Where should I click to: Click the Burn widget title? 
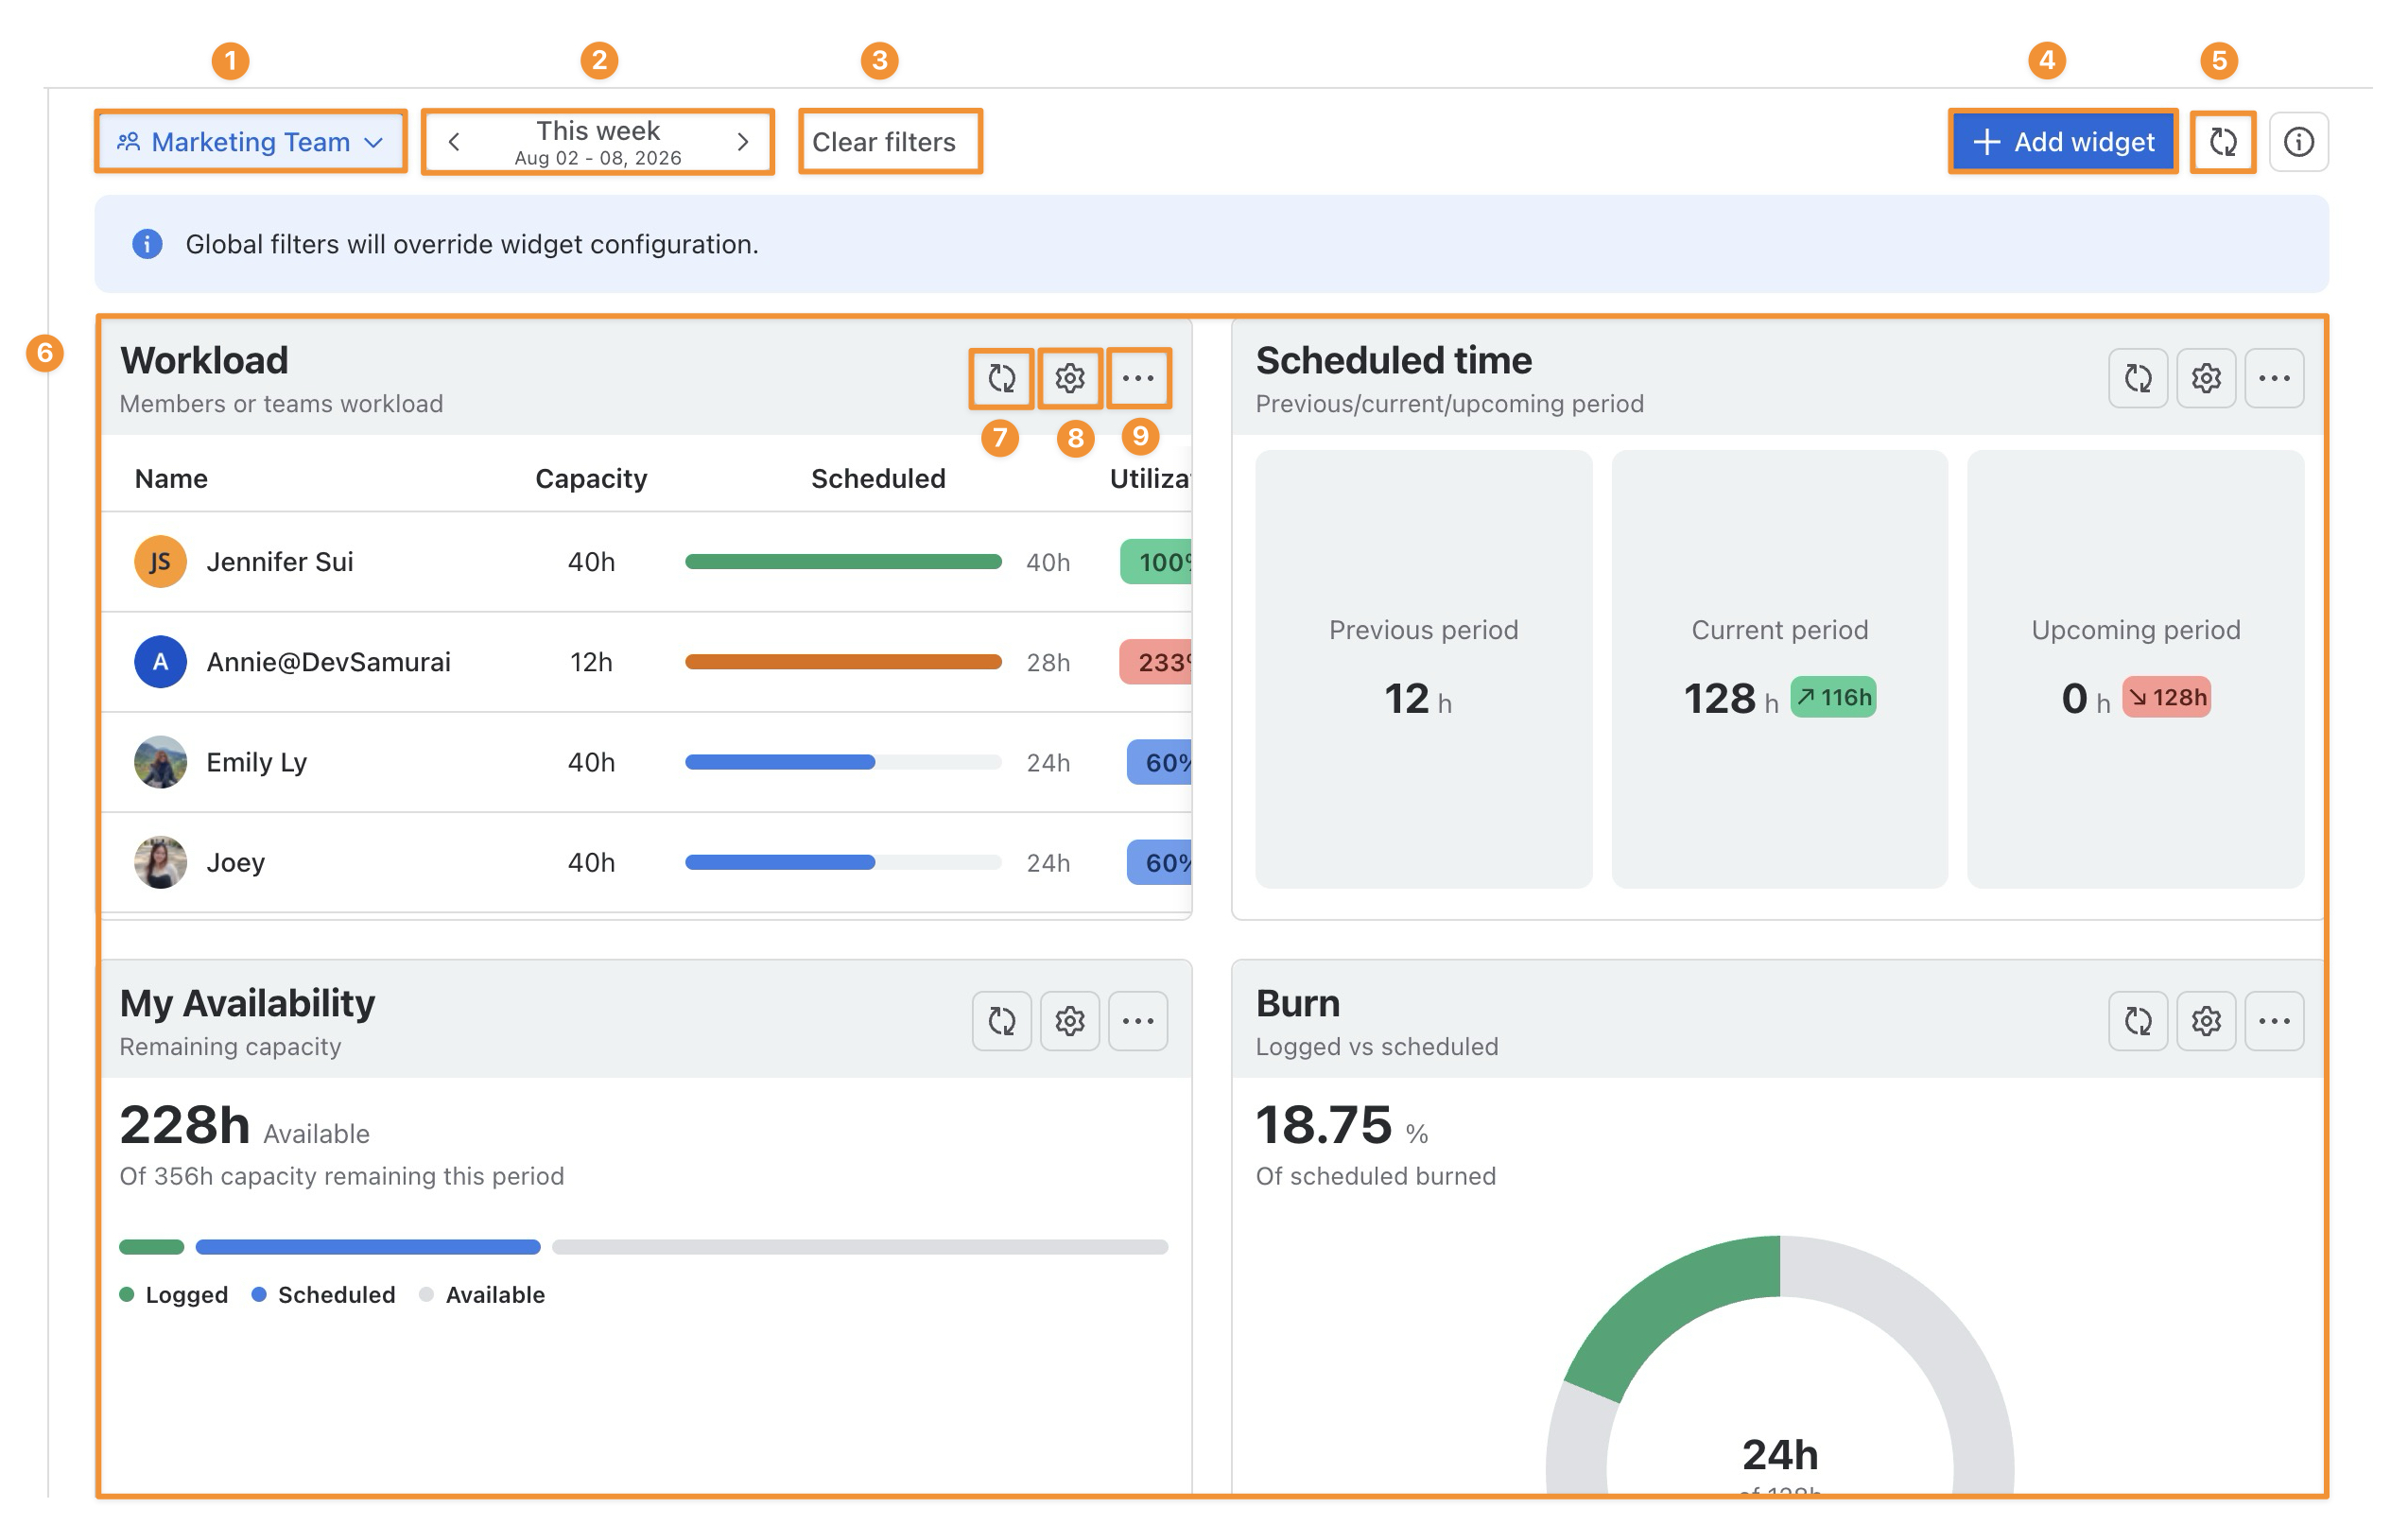pyautogui.click(x=1298, y=1003)
